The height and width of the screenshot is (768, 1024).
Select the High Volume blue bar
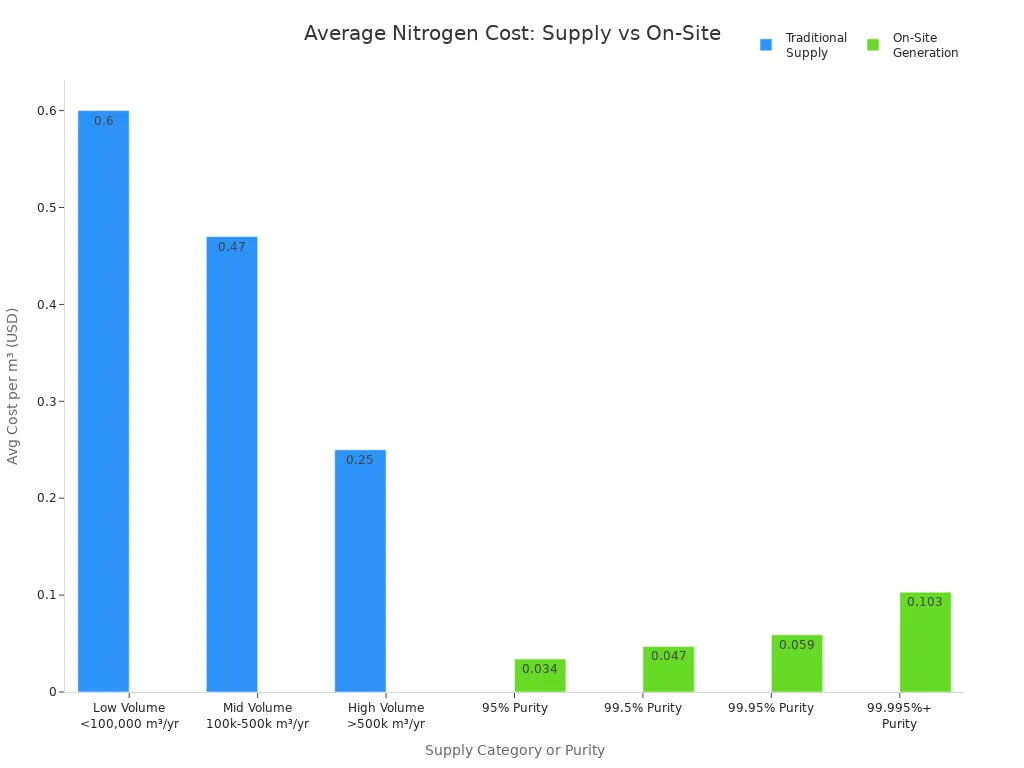coord(359,570)
